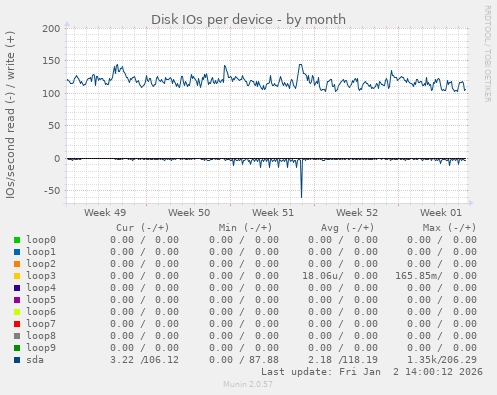The width and height of the screenshot is (497, 395).
Task: Click the Min (-/+) column header
Action: pos(245,228)
